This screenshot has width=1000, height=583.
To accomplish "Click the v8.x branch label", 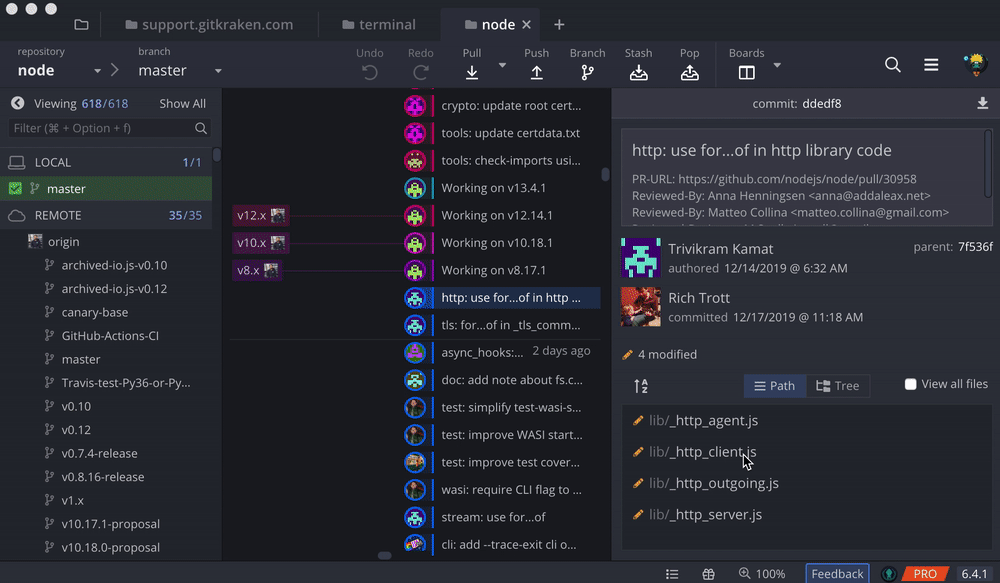I will (x=256, y=270).
